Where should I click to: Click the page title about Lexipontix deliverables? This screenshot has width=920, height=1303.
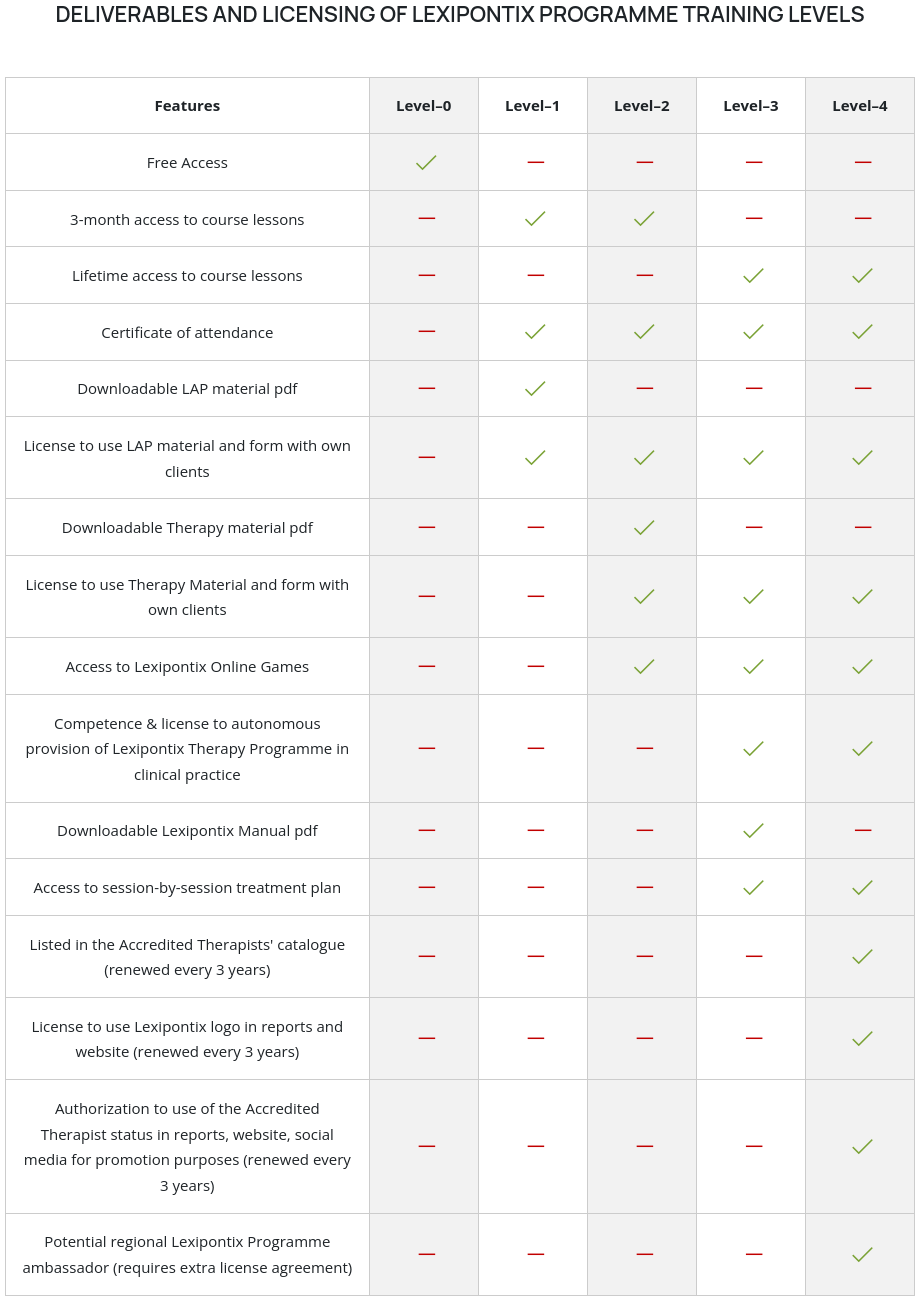(x=460, y=15)
